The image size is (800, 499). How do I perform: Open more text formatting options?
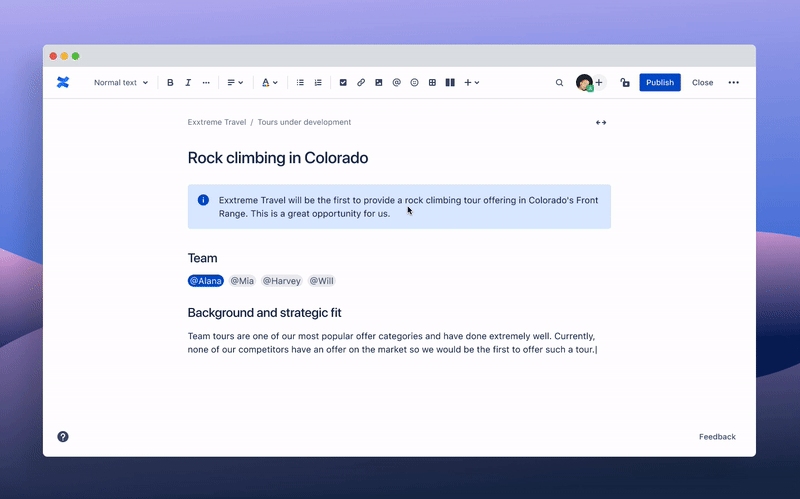point(206,82)
